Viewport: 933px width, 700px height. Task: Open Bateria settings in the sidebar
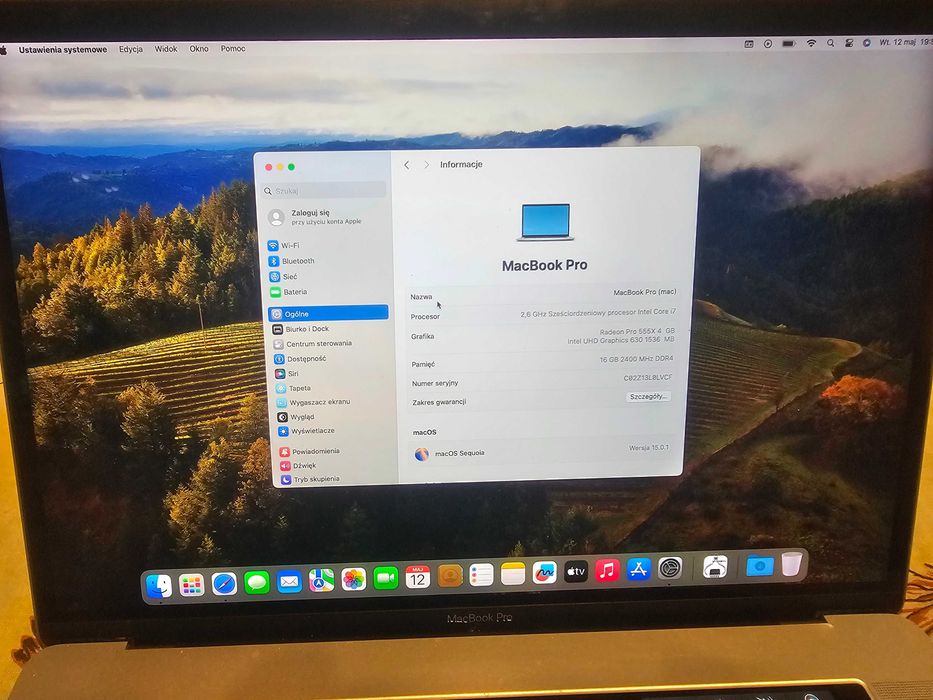pyautogui.click(x=289, y=292)
